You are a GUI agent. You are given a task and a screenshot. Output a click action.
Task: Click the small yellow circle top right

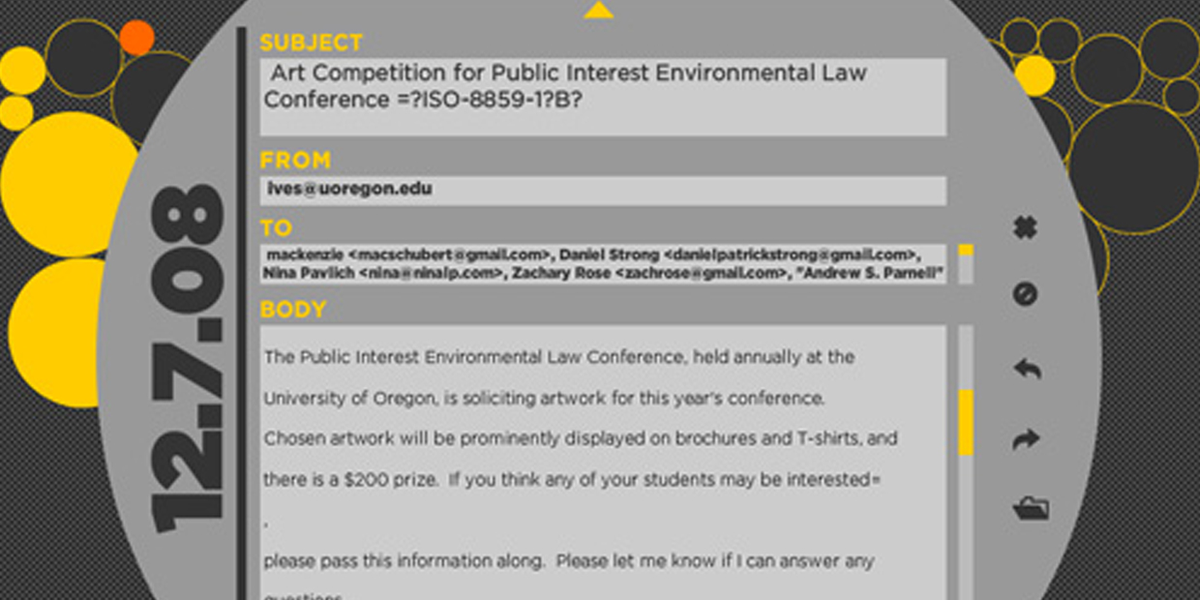[x=1034, y=75]
